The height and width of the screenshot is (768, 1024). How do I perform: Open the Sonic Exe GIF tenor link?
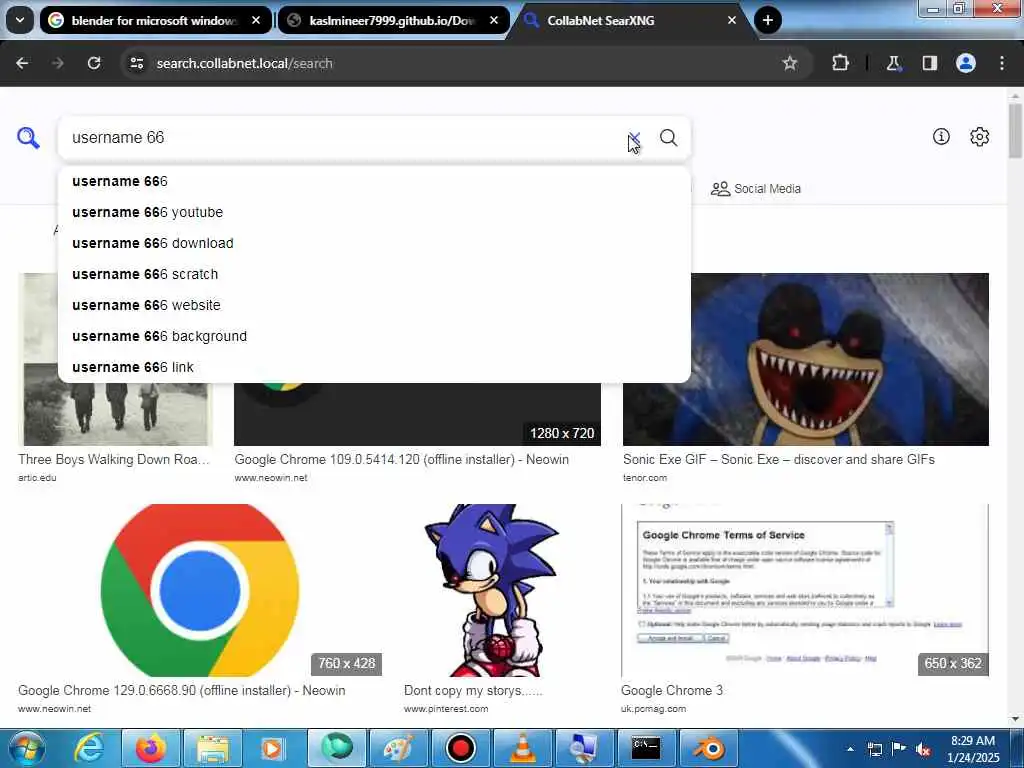click(x=778, y=459)
